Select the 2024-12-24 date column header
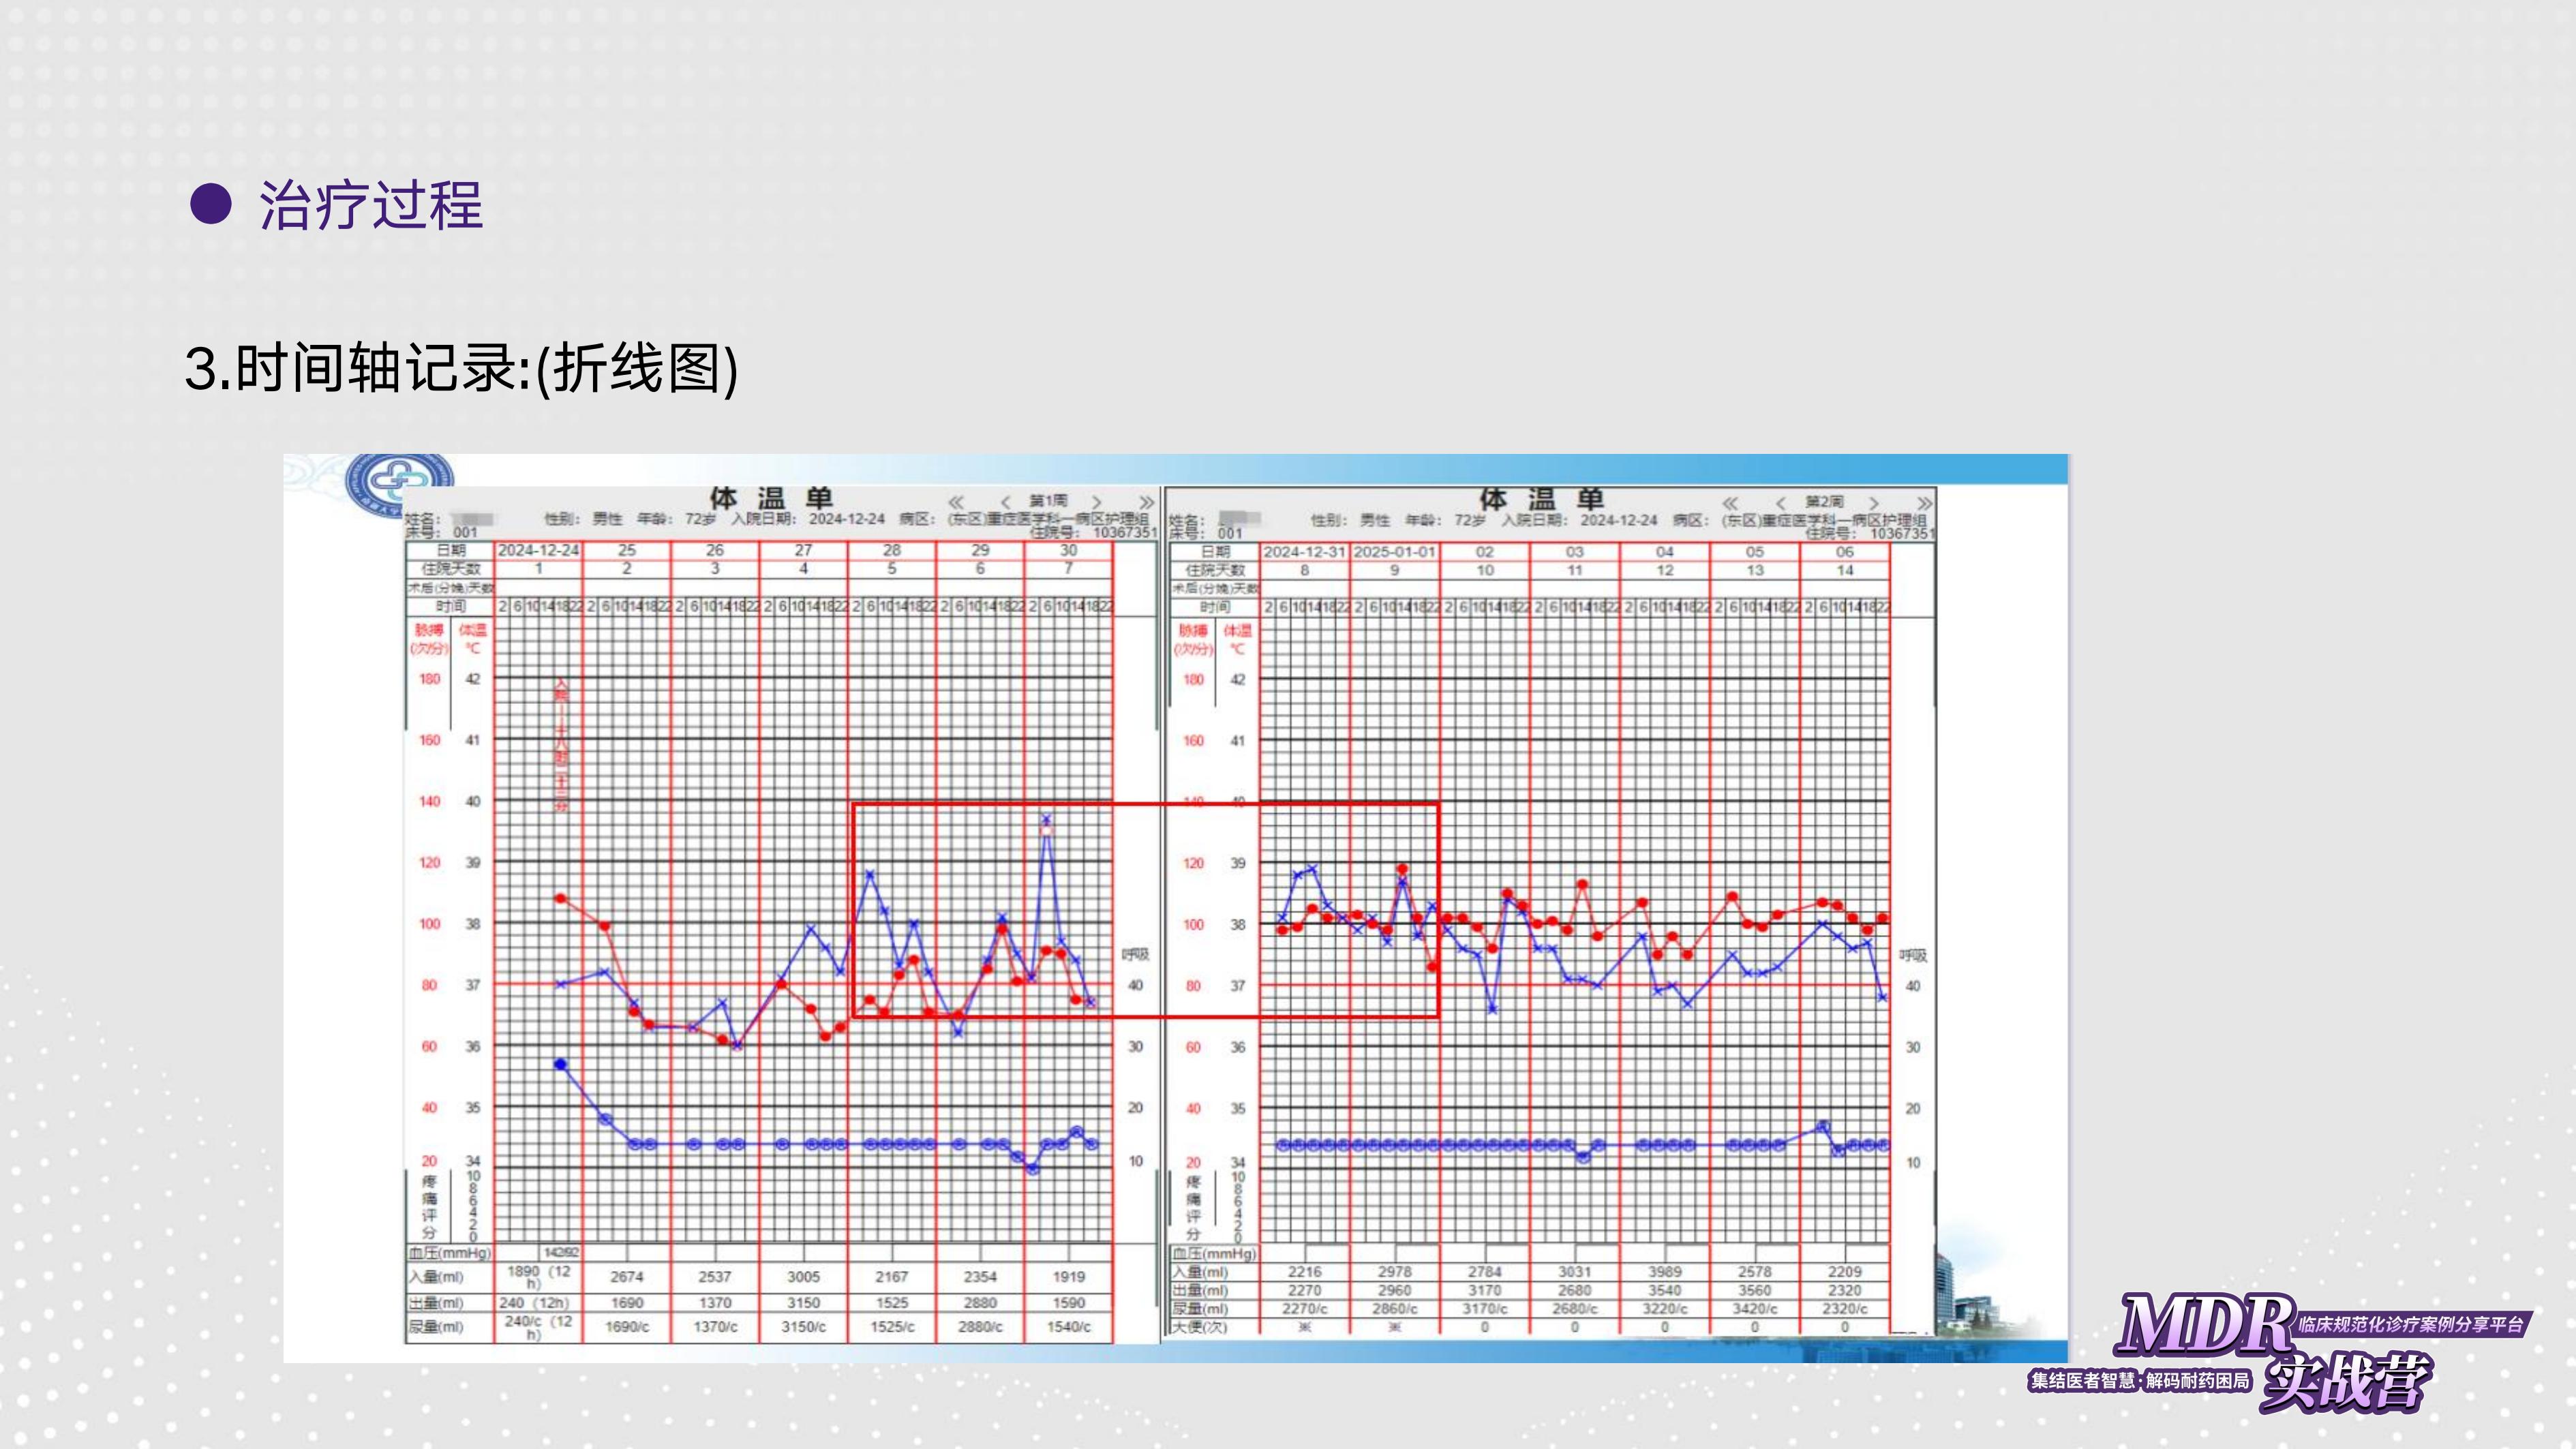Viewport: 2576px width, 1449px height. click(538, 550)
